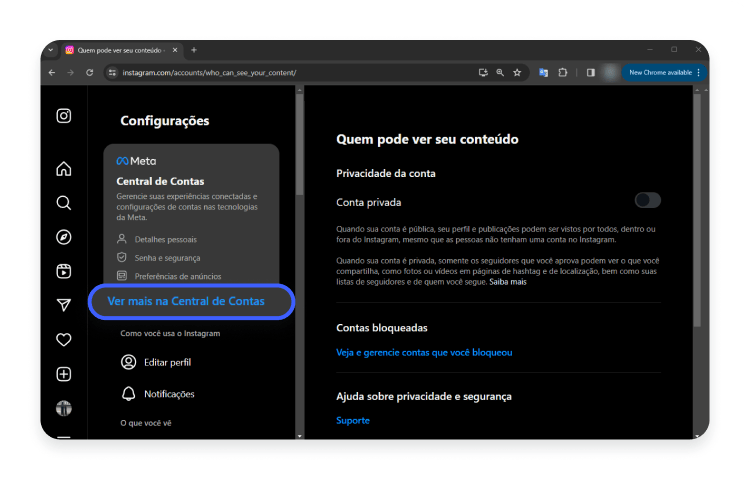The image size is (750, 479).
Task: Click the settings list scroll down arrow
Action: click(299, 436)
